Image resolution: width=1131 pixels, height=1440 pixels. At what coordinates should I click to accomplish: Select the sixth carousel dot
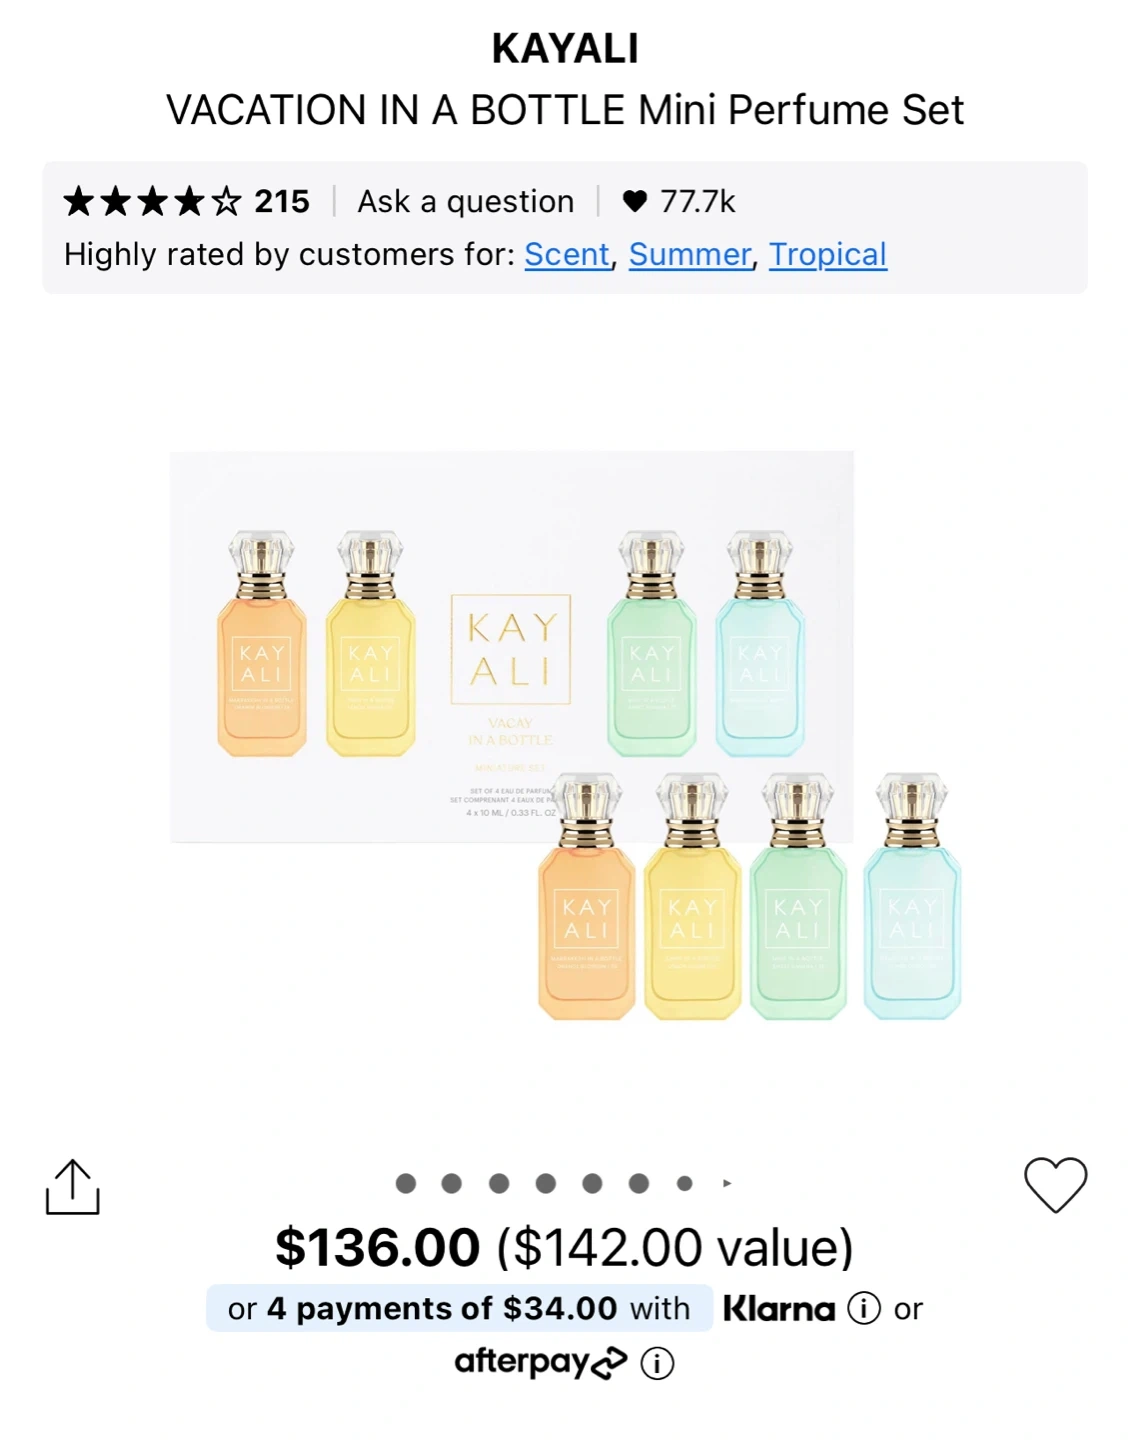[x=639, y=1184]
